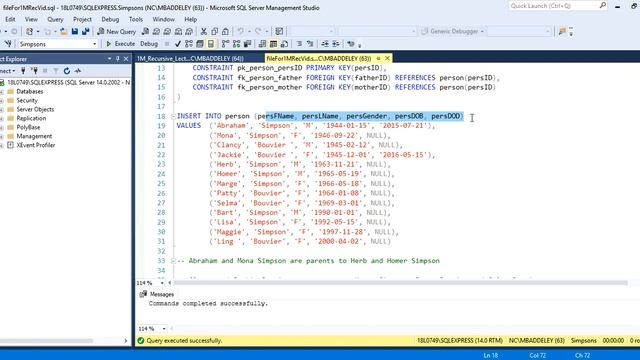
Task: Open the Help menu
Action: tap(191, 19)
